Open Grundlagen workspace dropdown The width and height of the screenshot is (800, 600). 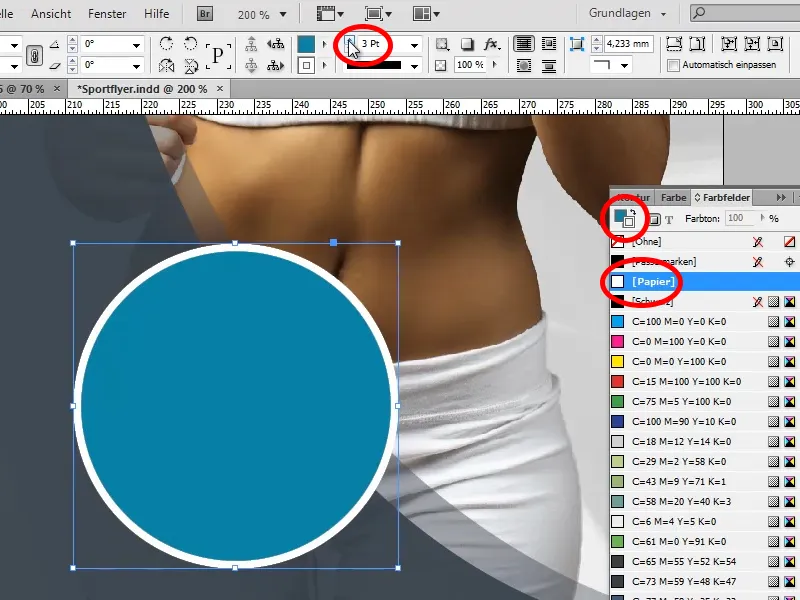[663, 14]
